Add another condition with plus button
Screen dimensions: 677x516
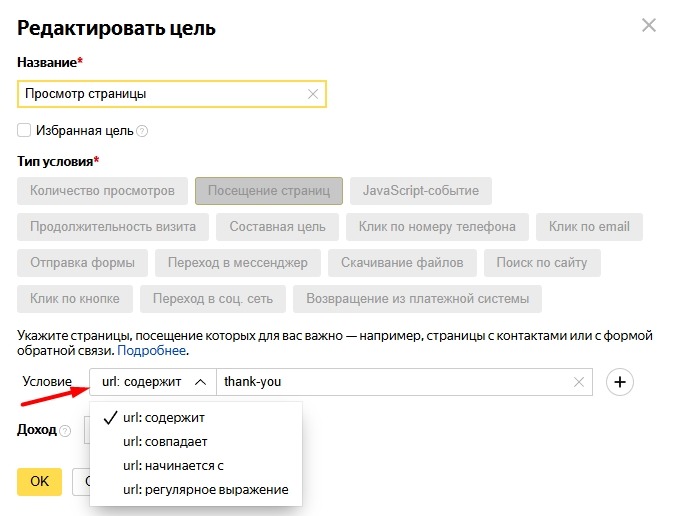tap(621, 382)
